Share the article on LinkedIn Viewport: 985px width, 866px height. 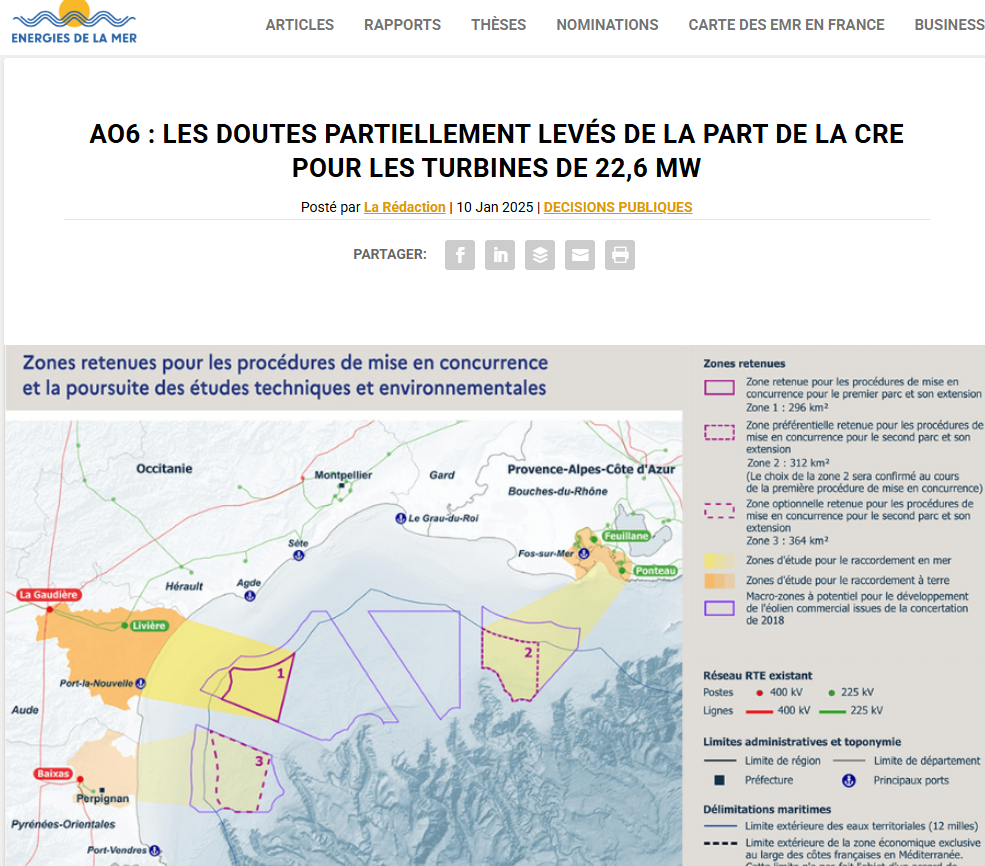click(500, 255)
